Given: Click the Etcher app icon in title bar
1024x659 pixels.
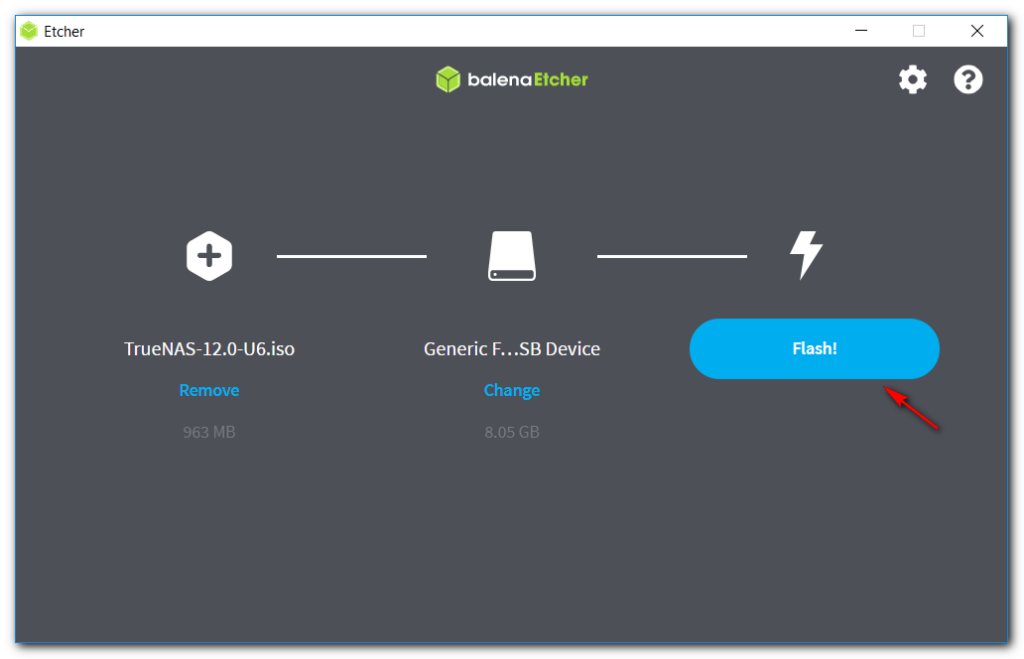Looking at the screenshot, I should [x=29, y=31].
